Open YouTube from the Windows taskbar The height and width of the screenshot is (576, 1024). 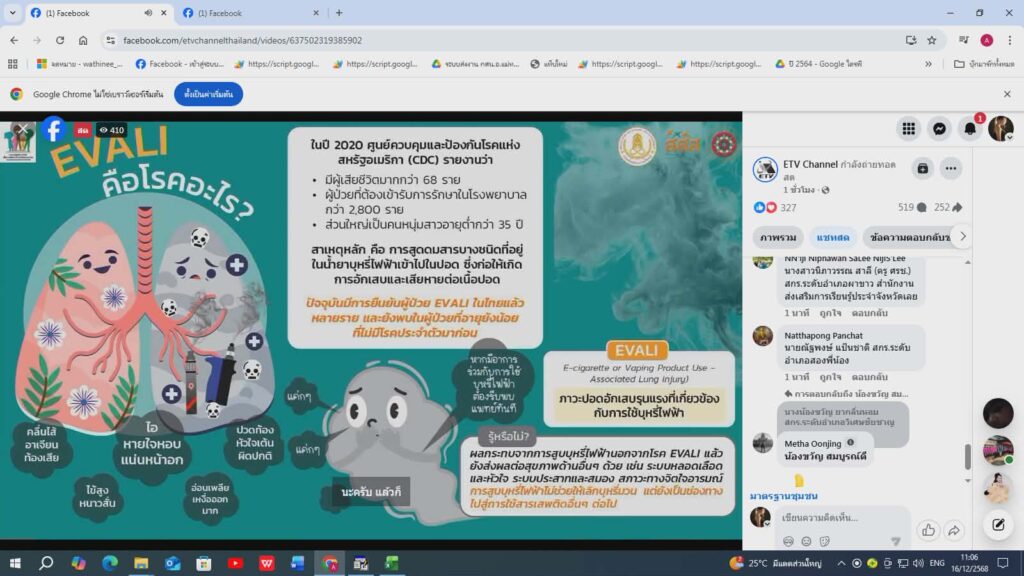point(235,563)
